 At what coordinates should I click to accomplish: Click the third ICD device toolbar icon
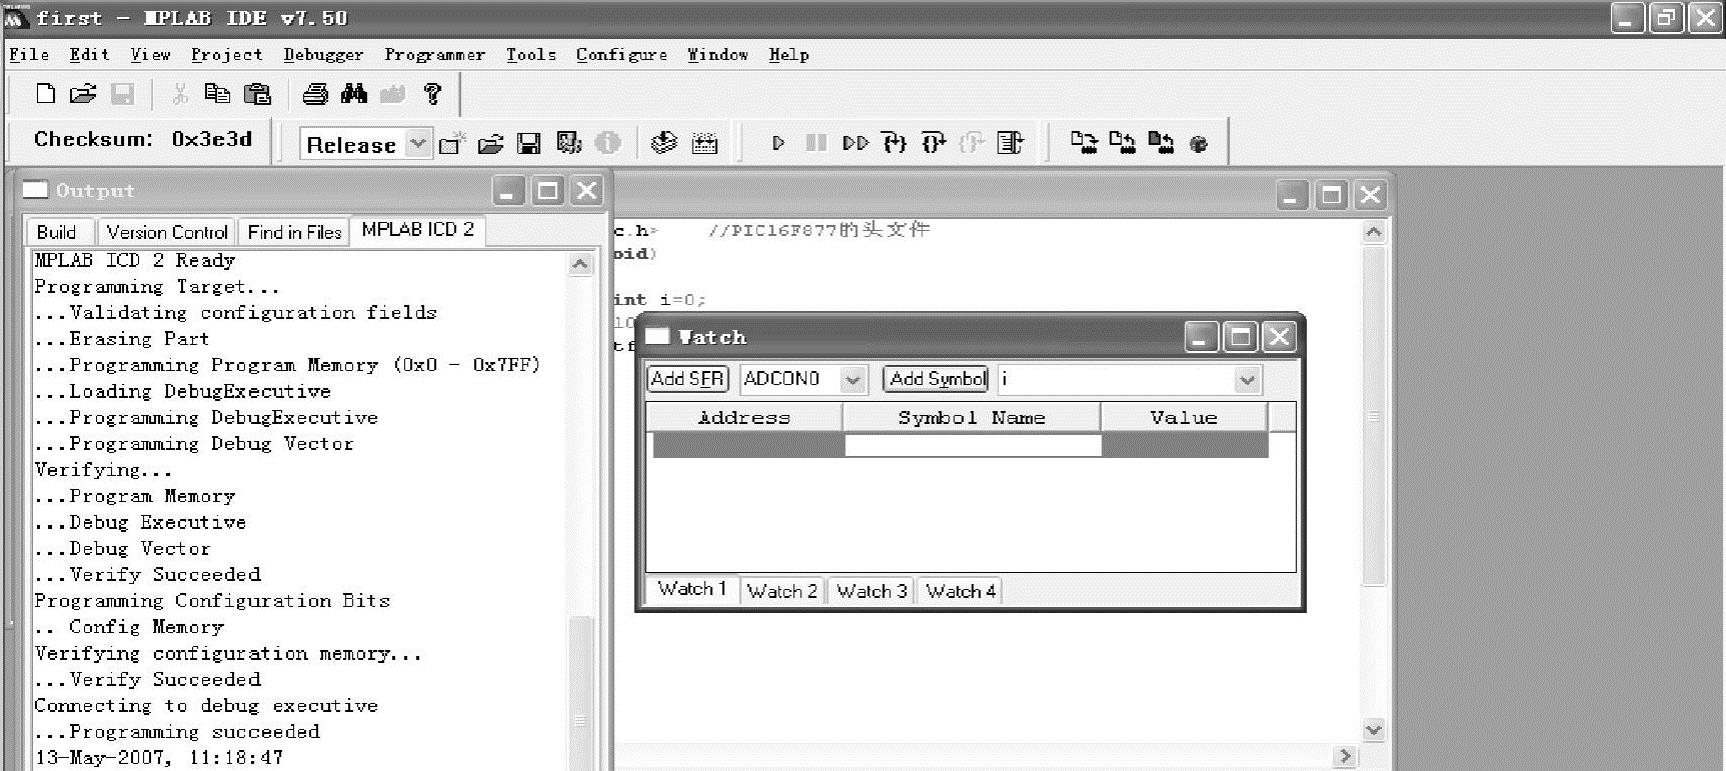(1161, 142)
